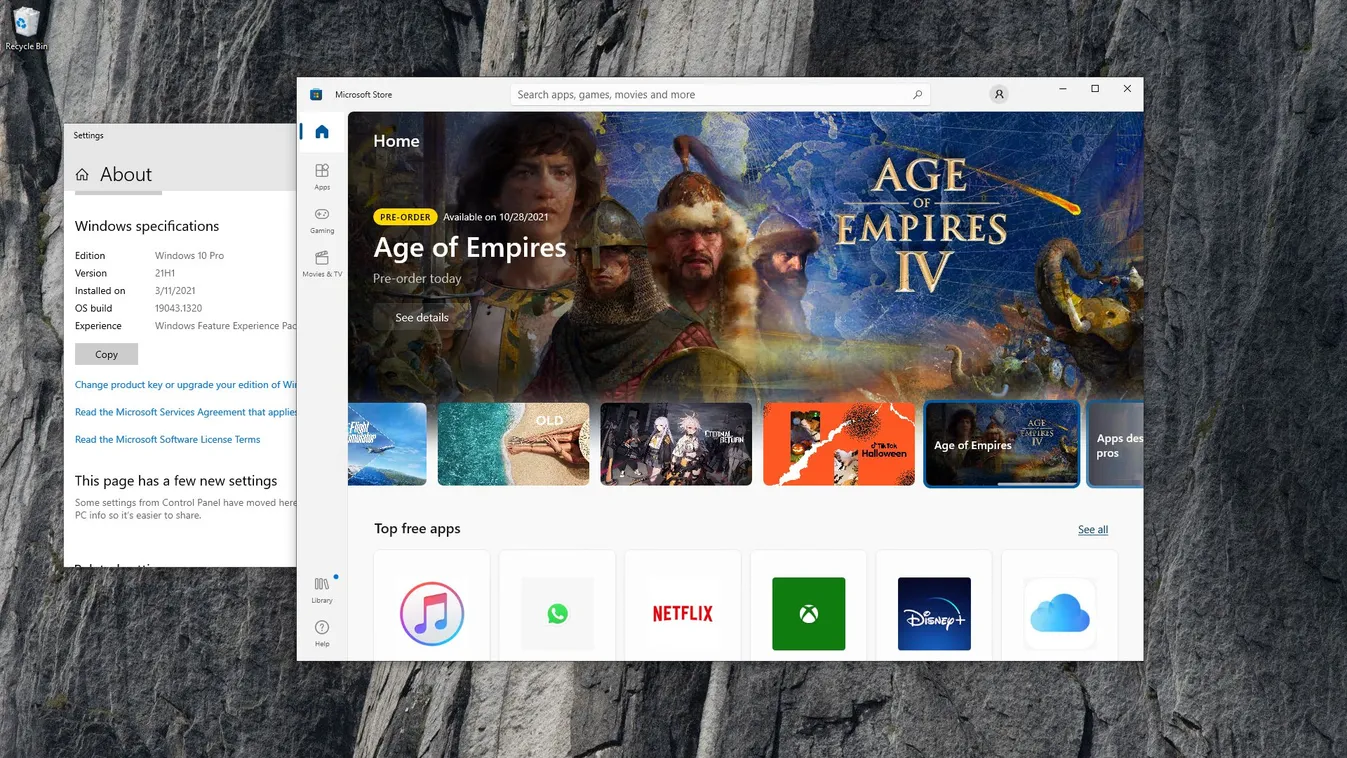Select the Old movie carousel thumbnail
This screenshot has height=758, width=1347.
point(514,444)
